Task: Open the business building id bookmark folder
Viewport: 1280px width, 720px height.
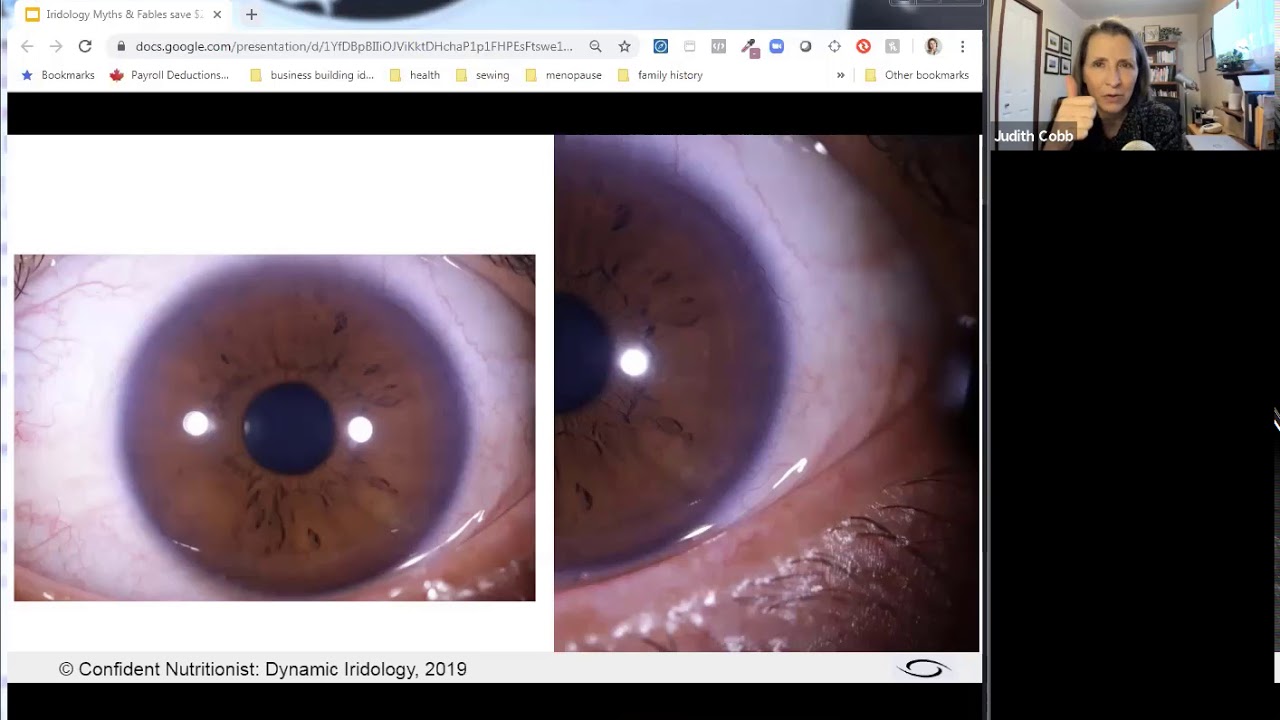Action: 312,75
